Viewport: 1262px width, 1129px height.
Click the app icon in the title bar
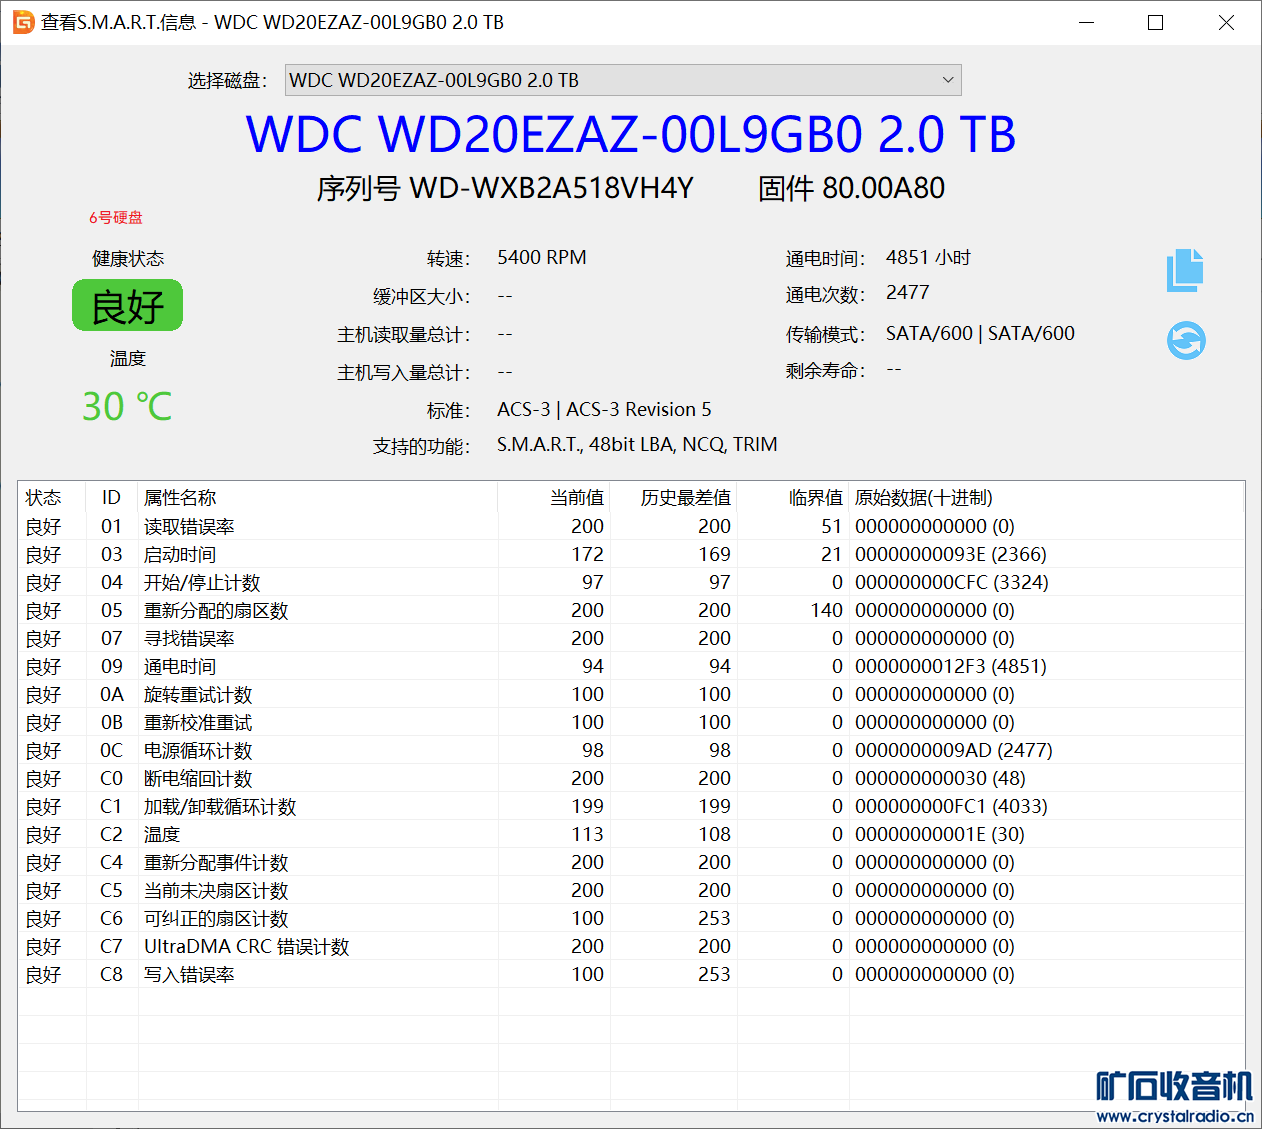coord(23,22)
